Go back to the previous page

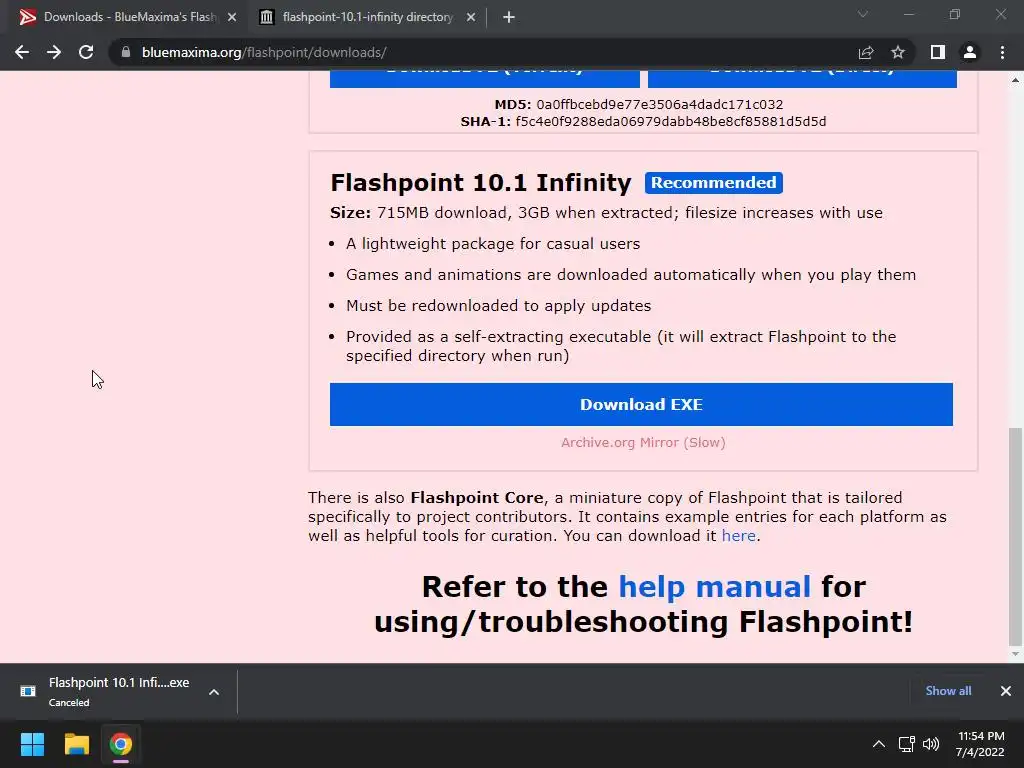click(22, 52)
